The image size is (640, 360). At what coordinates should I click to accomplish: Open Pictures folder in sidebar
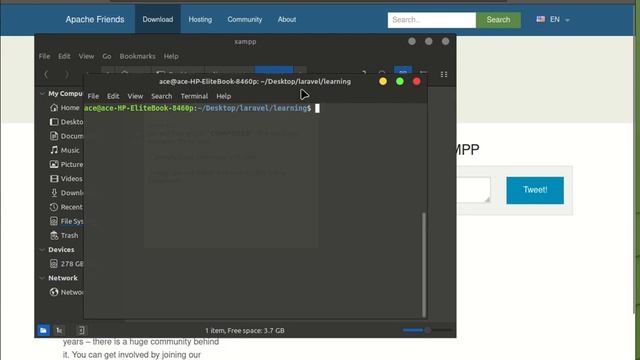tap(66, 164)
